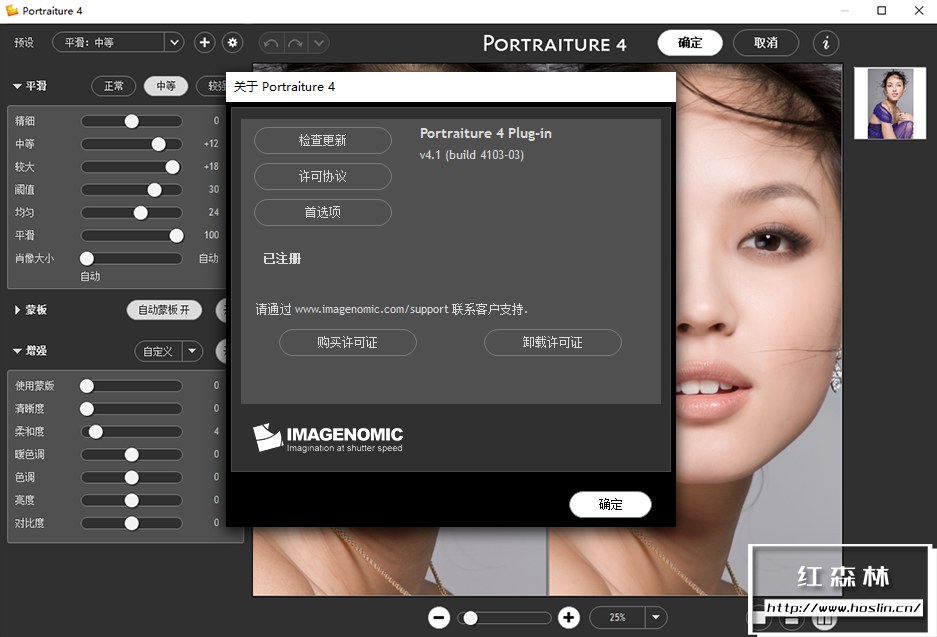Select the 中等 smoothing preset
The width and height of the screenshot is (937, 637).
click(x=166, y=86)
